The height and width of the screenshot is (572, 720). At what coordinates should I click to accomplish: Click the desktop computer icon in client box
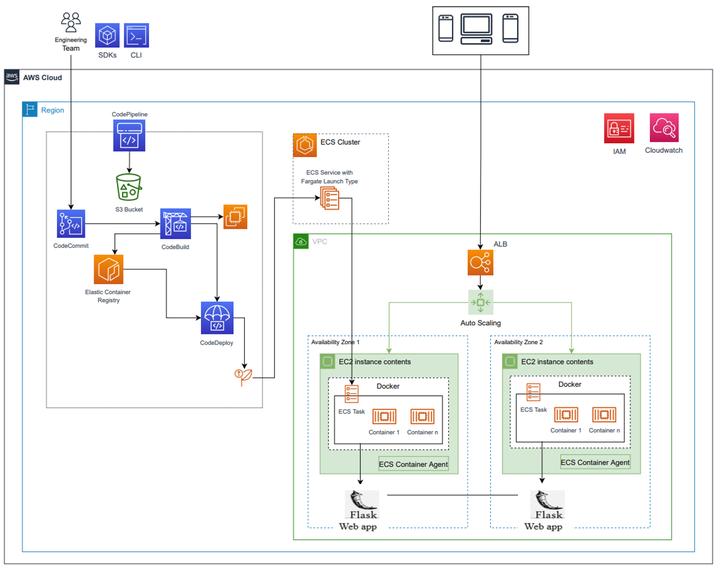pos(477,29)
